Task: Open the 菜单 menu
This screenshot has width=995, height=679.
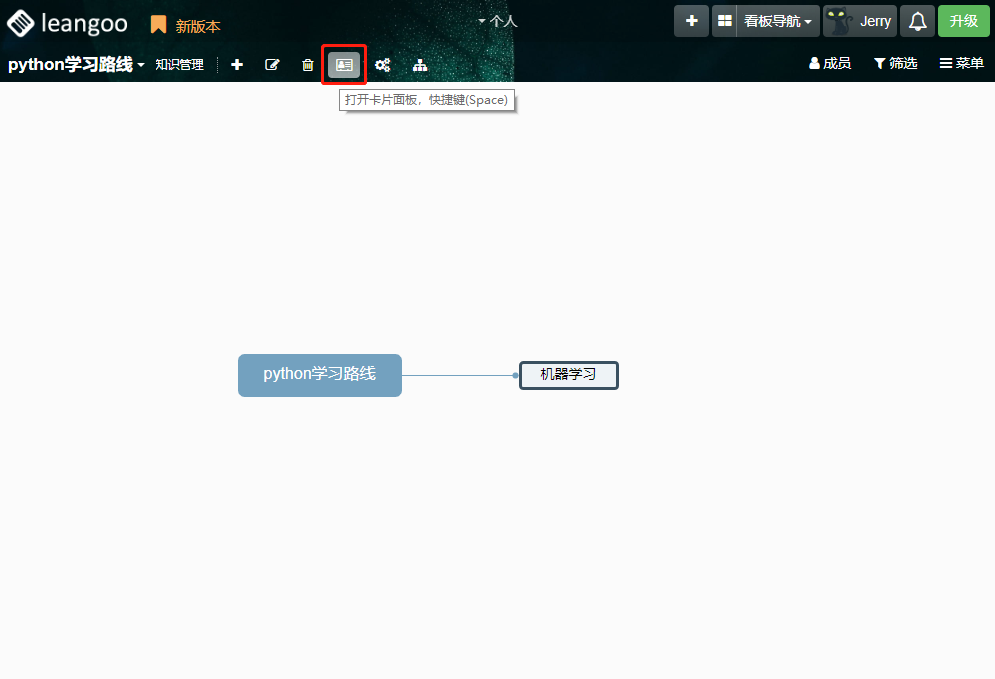Action: (x=961, y=63)
